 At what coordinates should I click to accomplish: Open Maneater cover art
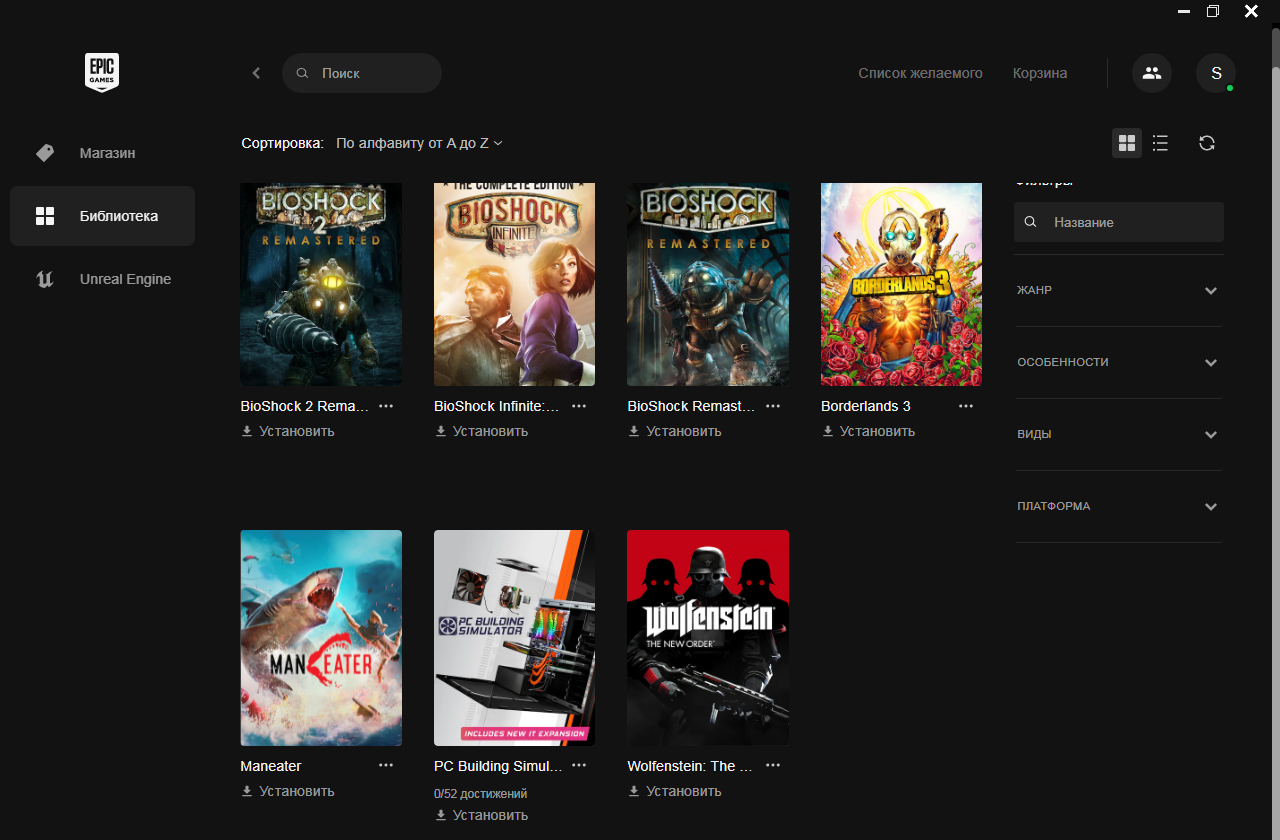click(x=321, y=638)
